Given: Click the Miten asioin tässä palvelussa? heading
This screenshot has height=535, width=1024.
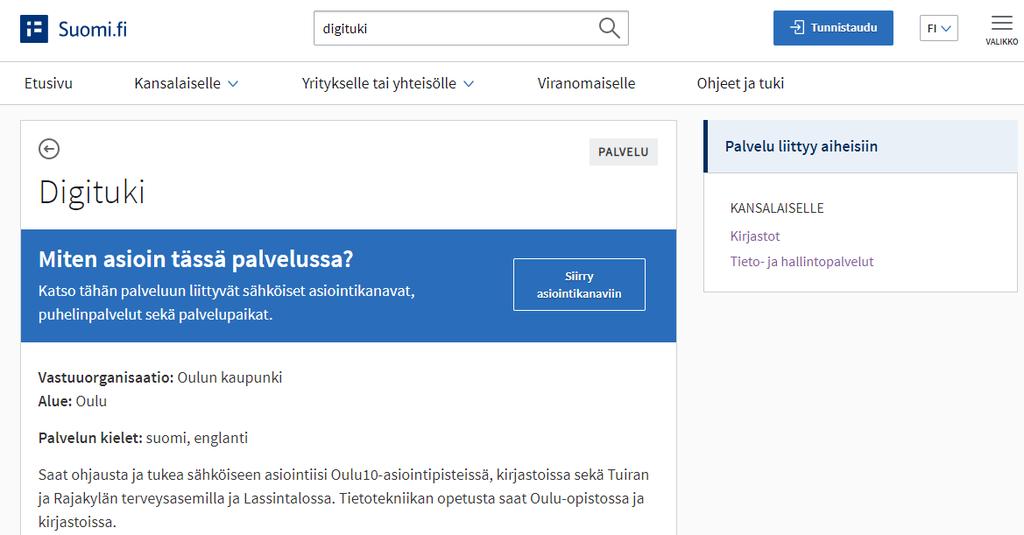Looking at the screenshot, I should tap(196, 259).
